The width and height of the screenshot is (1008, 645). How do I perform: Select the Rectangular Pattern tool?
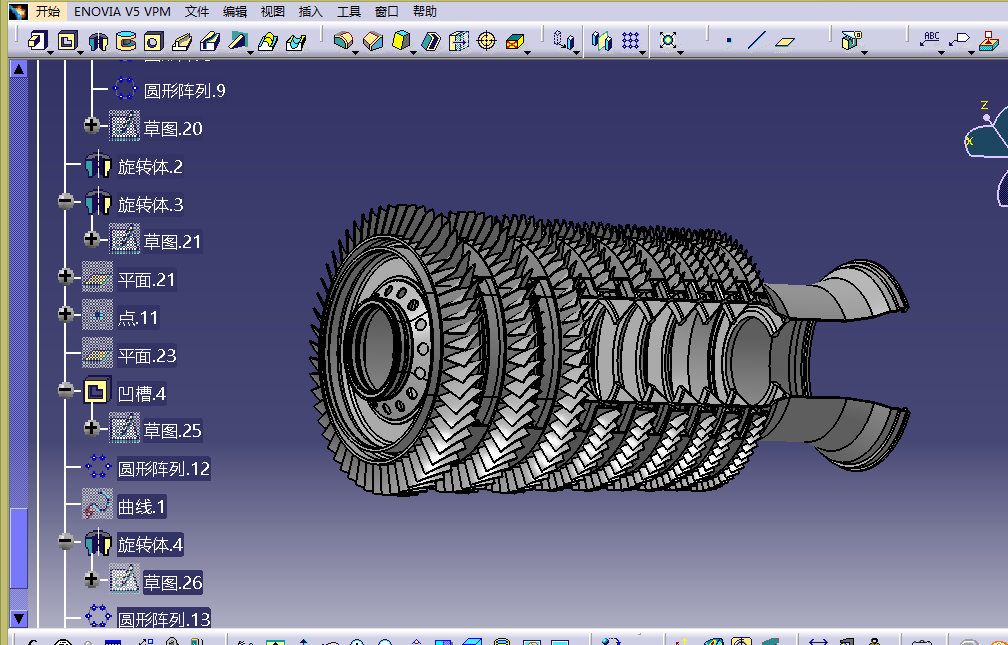coord(630,41)
